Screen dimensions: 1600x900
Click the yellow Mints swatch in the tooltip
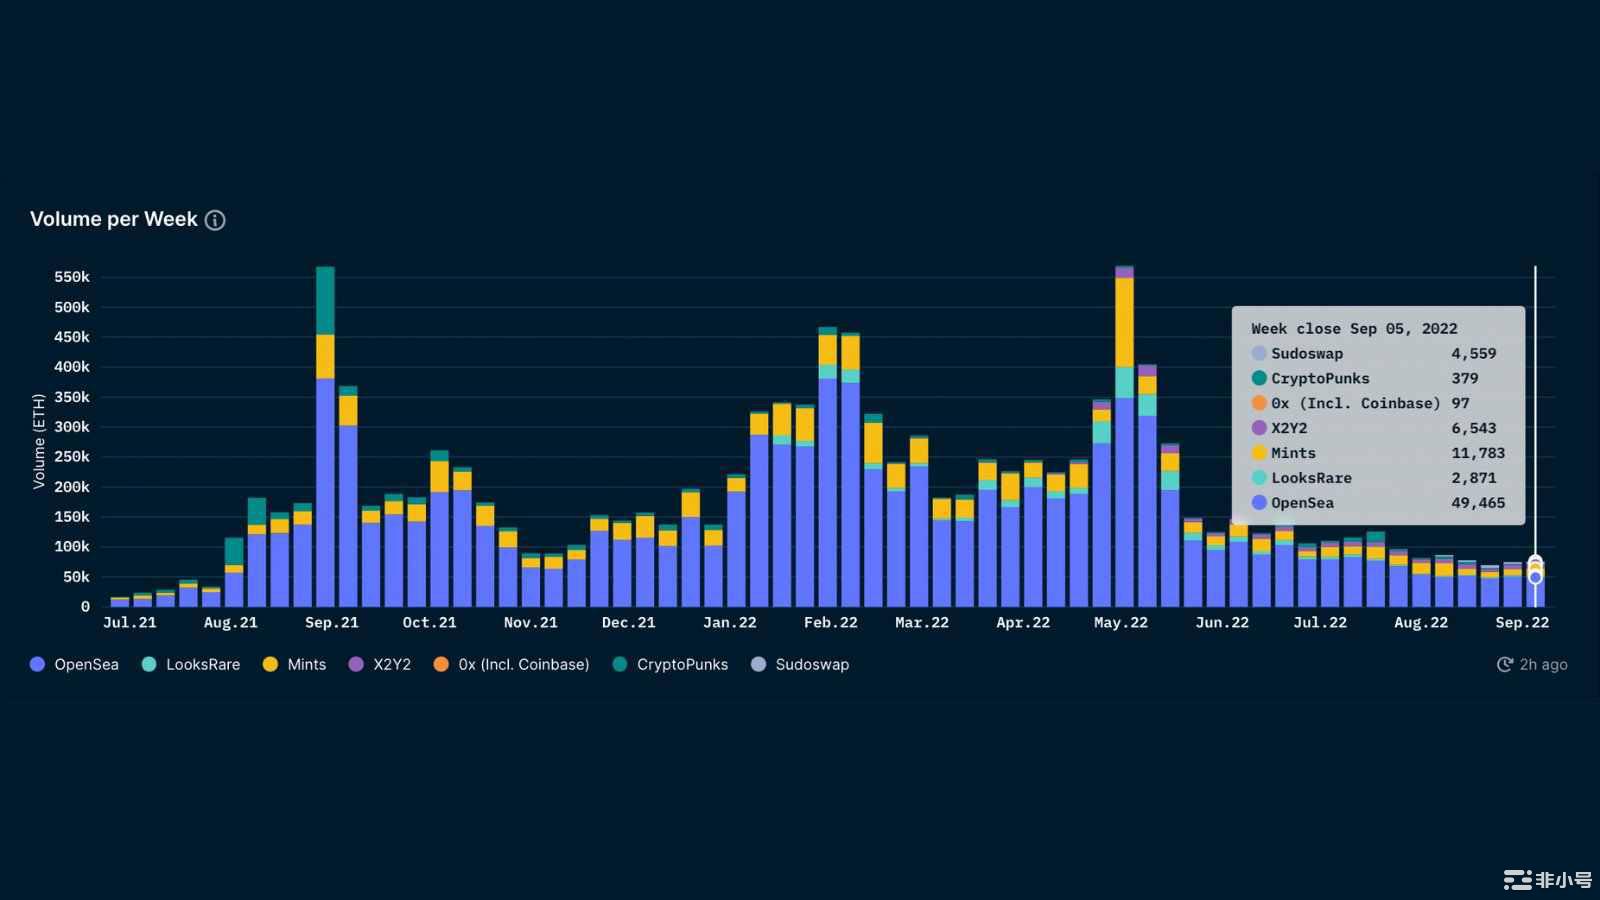[1259, 453]
